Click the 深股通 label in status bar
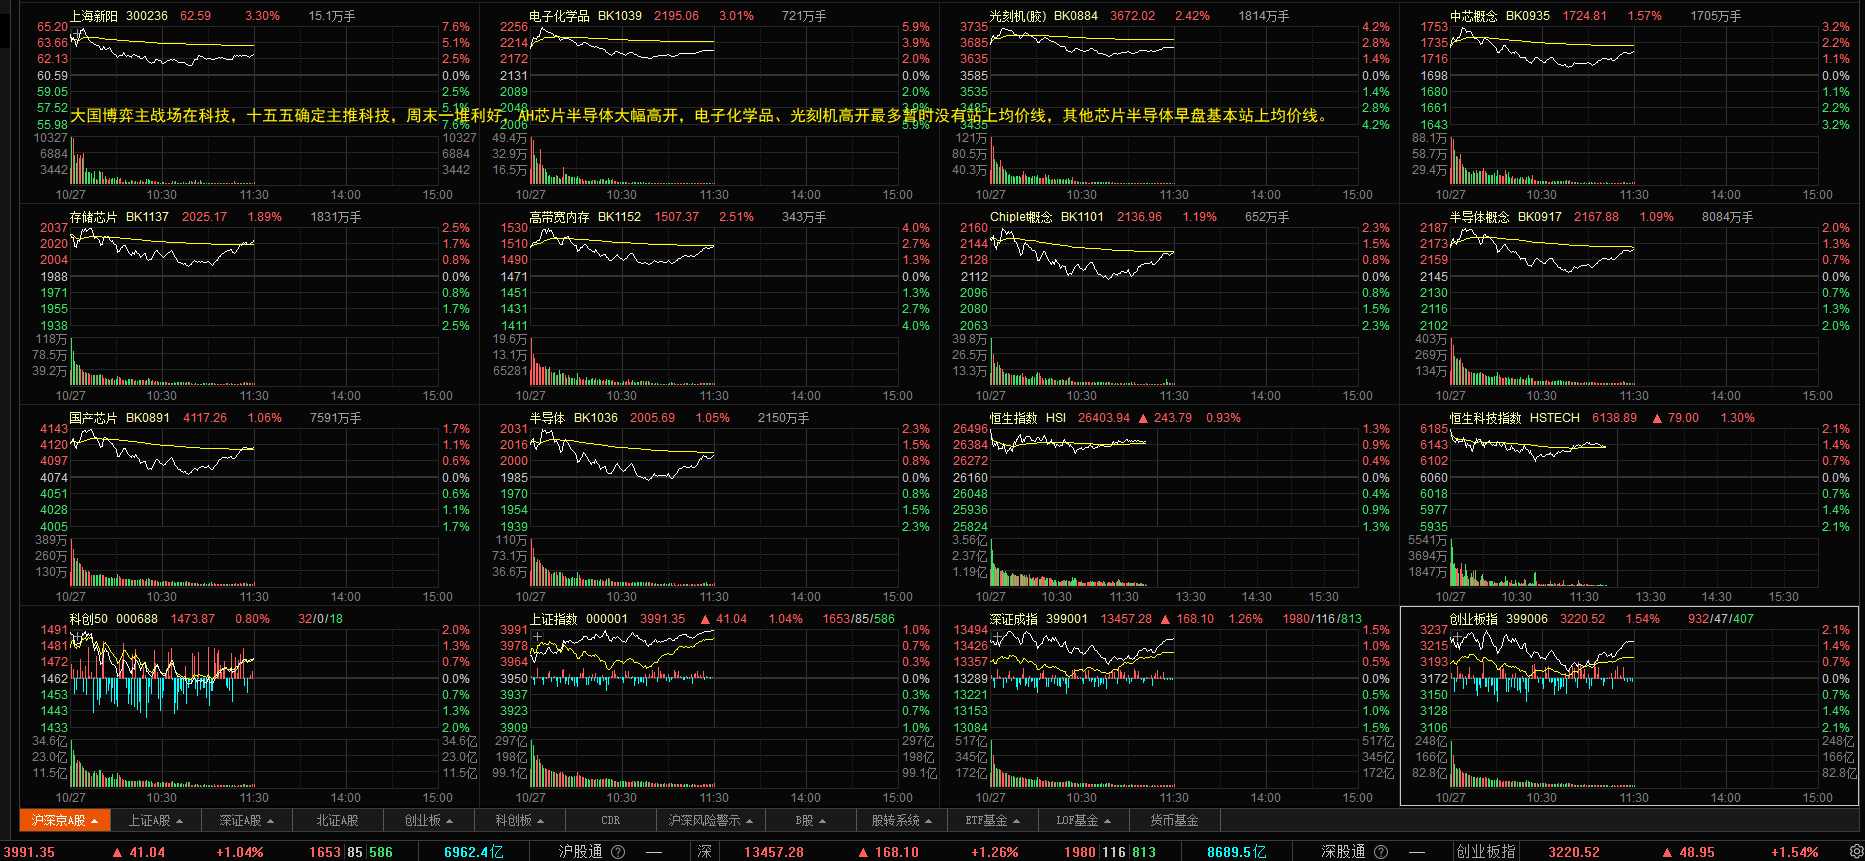This screenshot has width=1865, height=861. (1343, 852)
